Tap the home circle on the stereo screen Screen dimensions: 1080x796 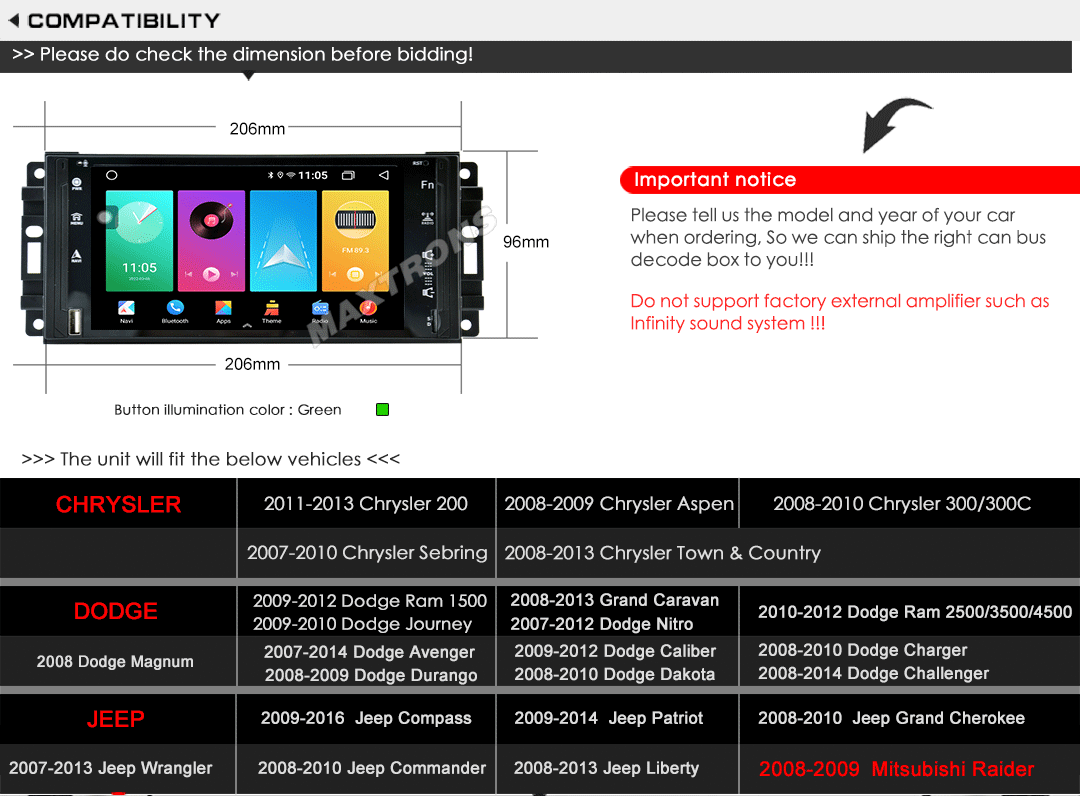(x=112, y=176)
